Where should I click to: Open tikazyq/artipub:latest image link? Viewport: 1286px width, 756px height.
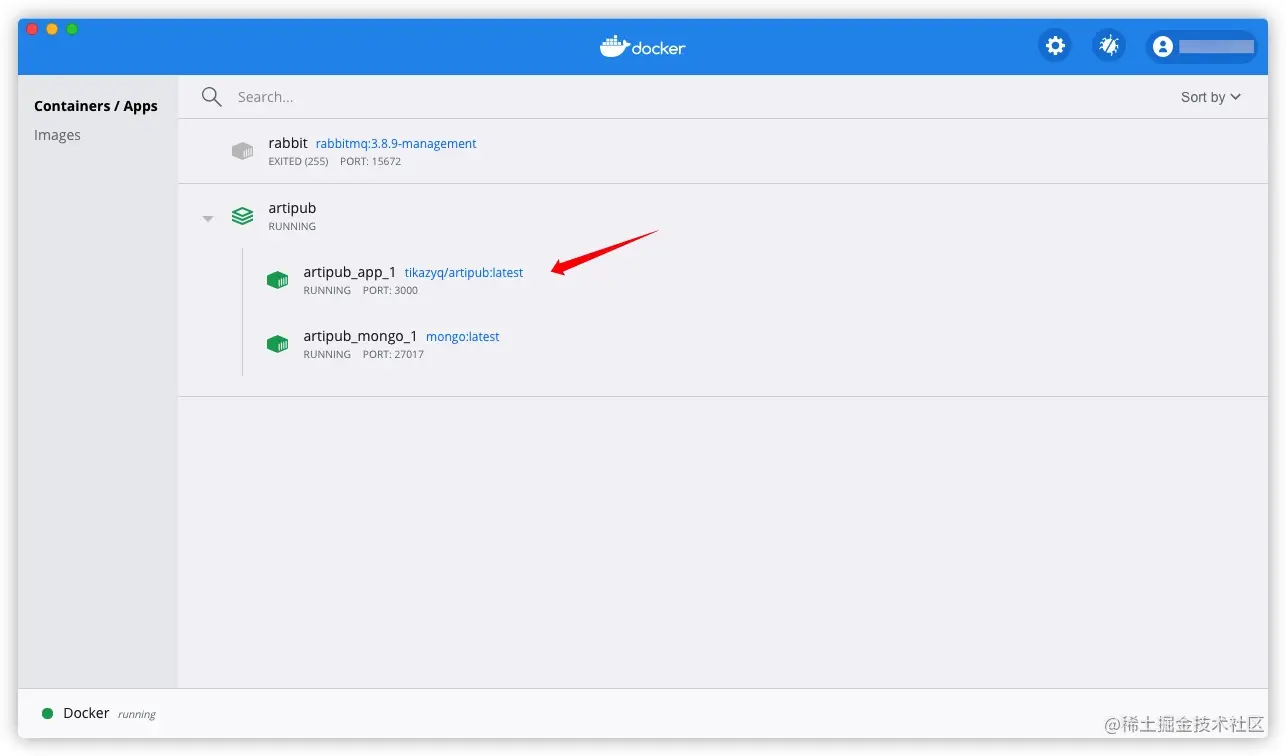[464, 273]
